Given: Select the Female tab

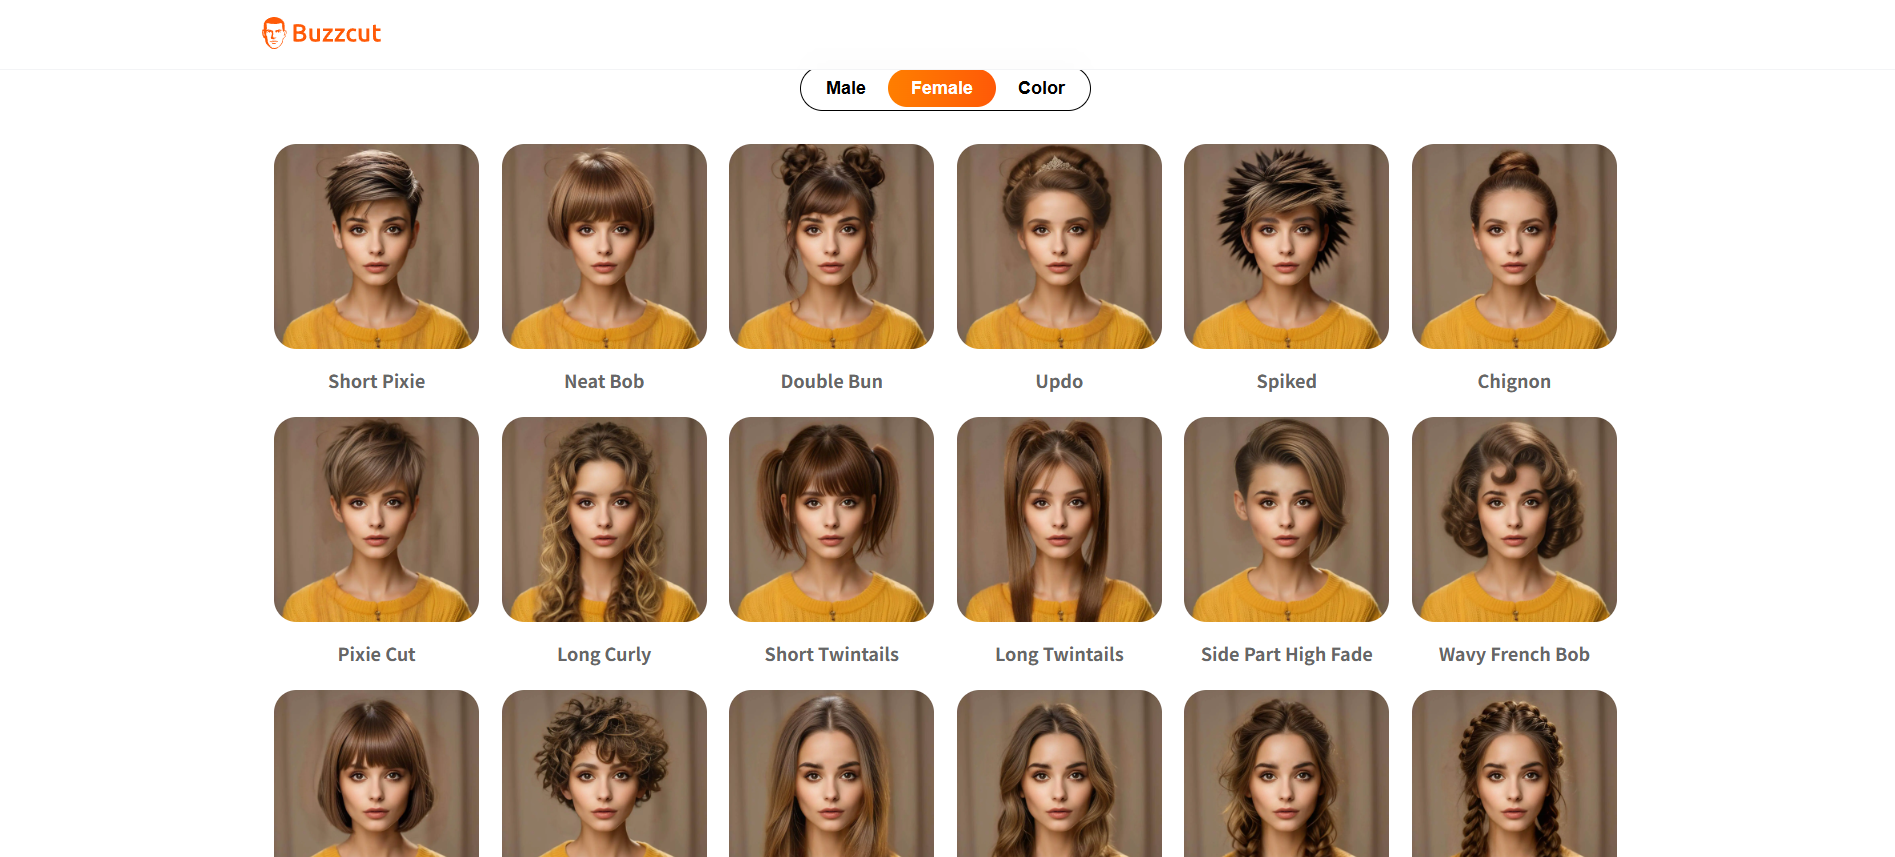Looking at the screenshot, I should [x=941, y=88].
